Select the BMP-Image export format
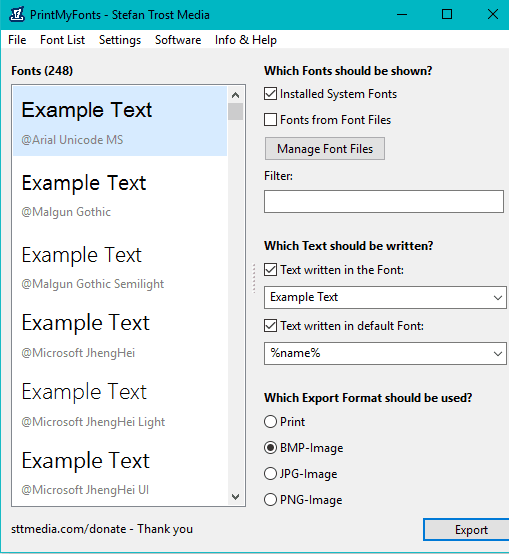This screenshot has height=554, width=509. 270,448
